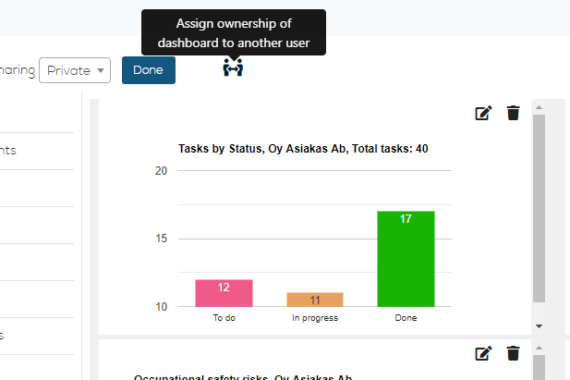Viewport: 570px width, 380px height.
Task: Click down arrow of Tasks widget scrollbar
Action: click(539, 326)
